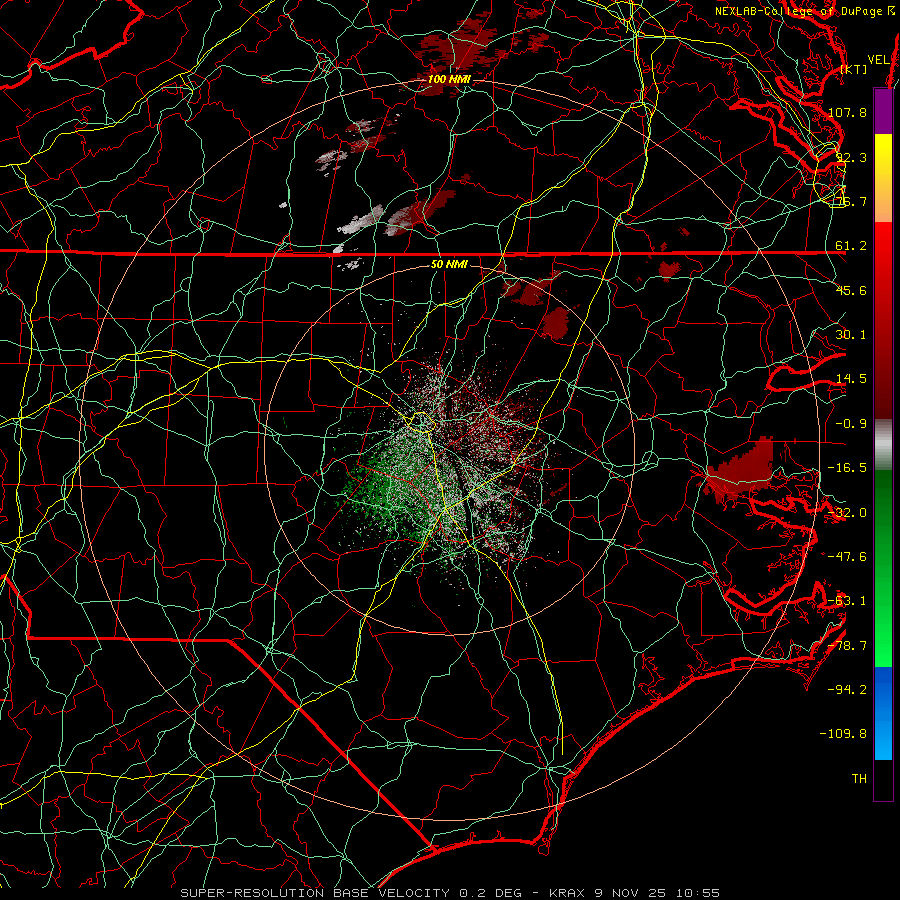Click the 76.7 velocity scale value
Screen dimensions: 900x900
[x=851, y=201]
